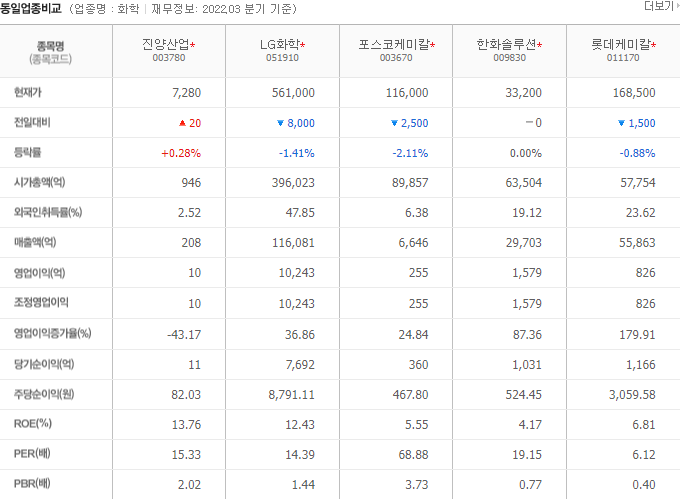This screenshot has height=500, width=680.
Task: Click the blue down arrow beside 2,500
Action: 394,123
